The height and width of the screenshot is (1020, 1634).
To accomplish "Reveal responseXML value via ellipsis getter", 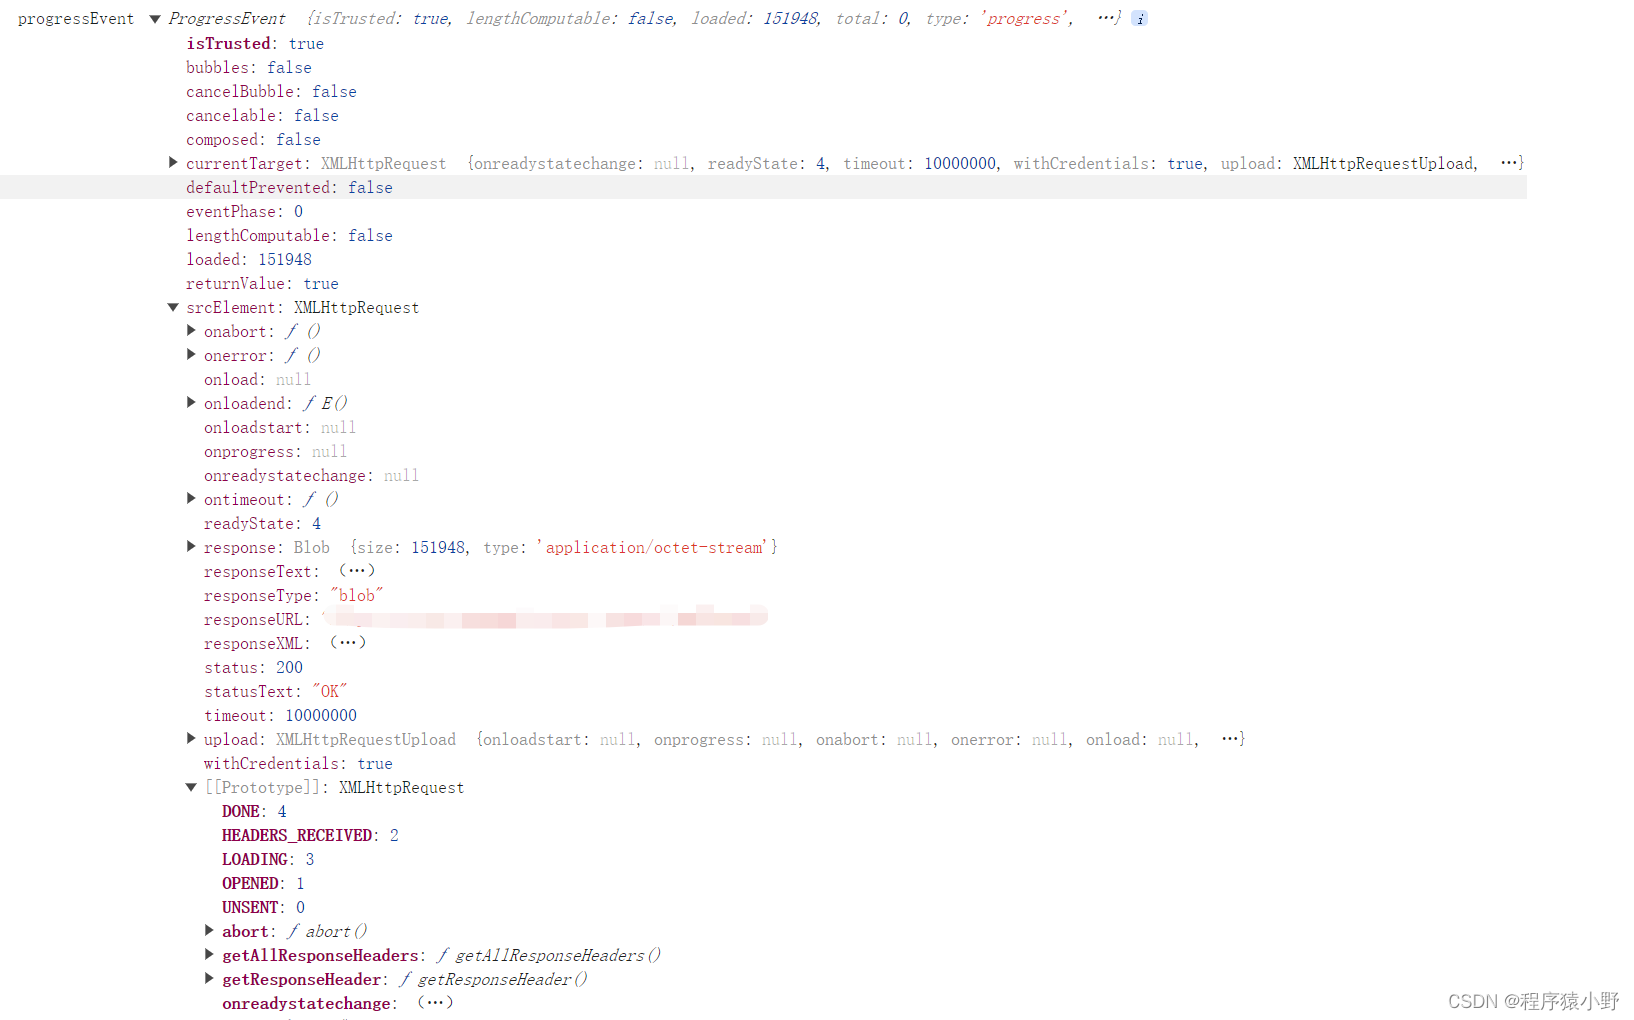I will click(x=348, y=642).
